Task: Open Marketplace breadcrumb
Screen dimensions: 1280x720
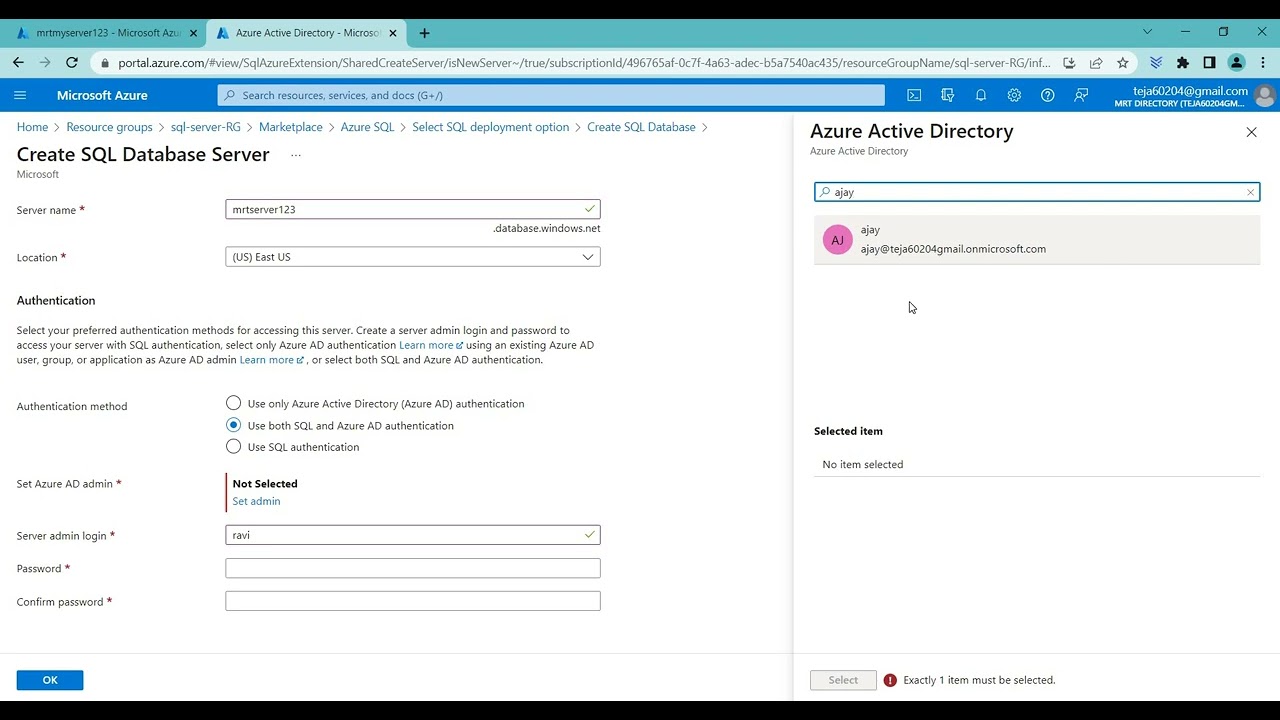Action: (x=291, y=127)
